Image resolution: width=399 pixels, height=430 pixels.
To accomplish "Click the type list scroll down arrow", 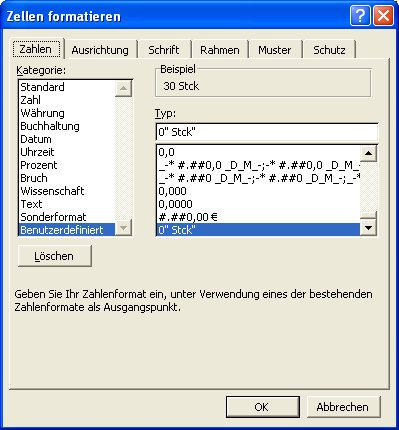I will pyautogui.click(x=368, y=228).
